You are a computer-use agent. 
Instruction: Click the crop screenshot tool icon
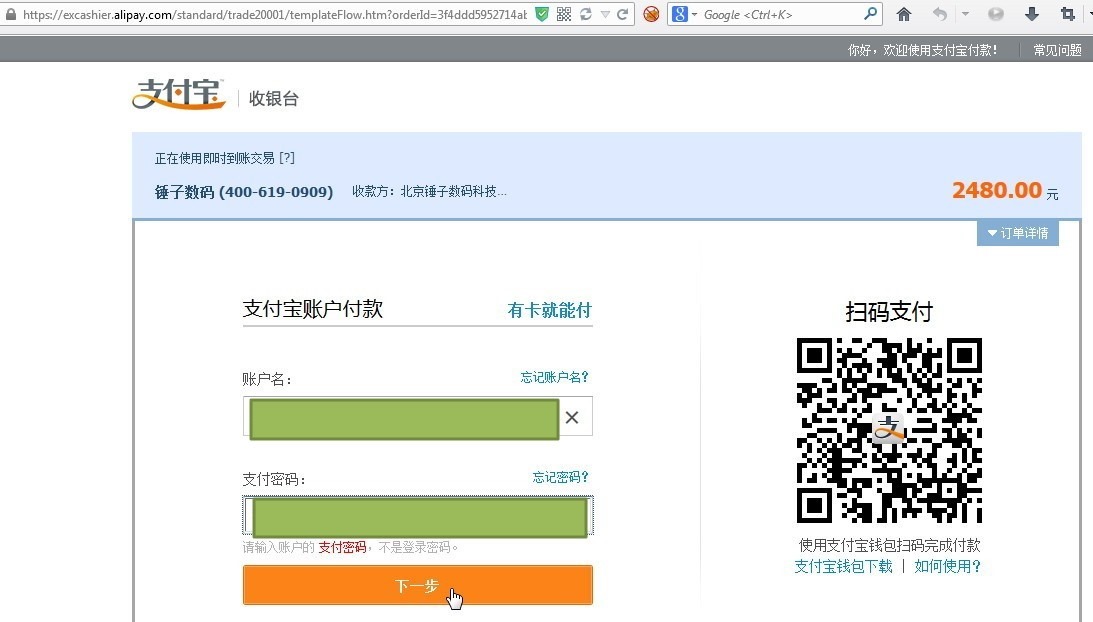click(1067, 14)
